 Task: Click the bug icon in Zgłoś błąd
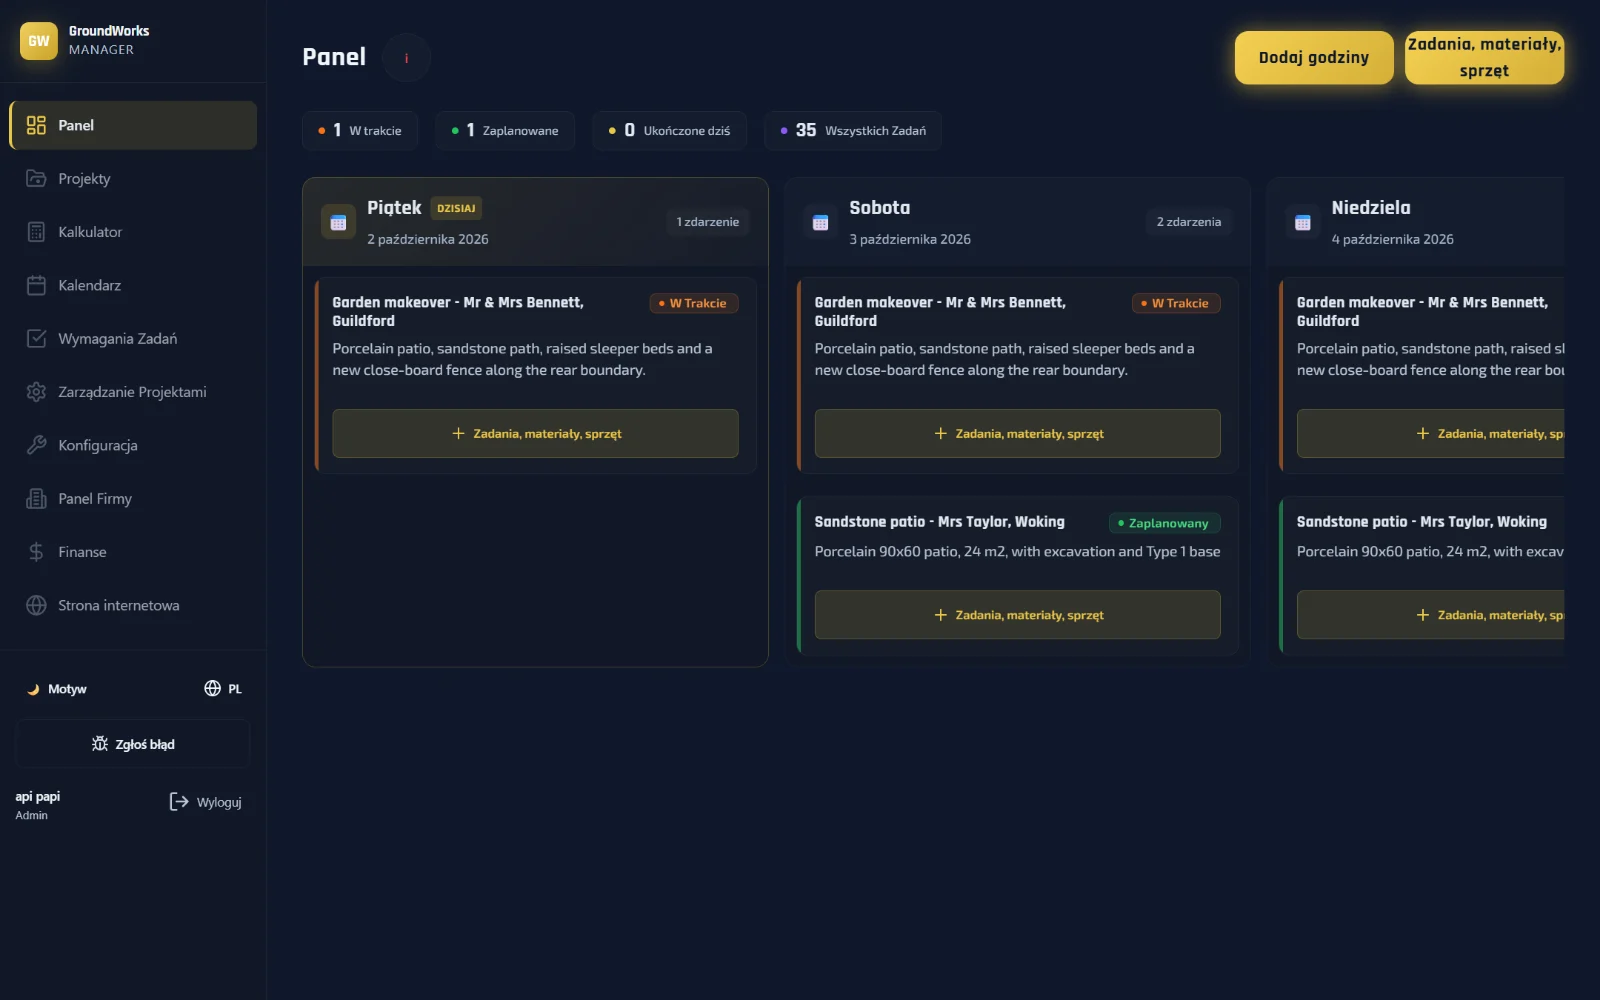100,744
